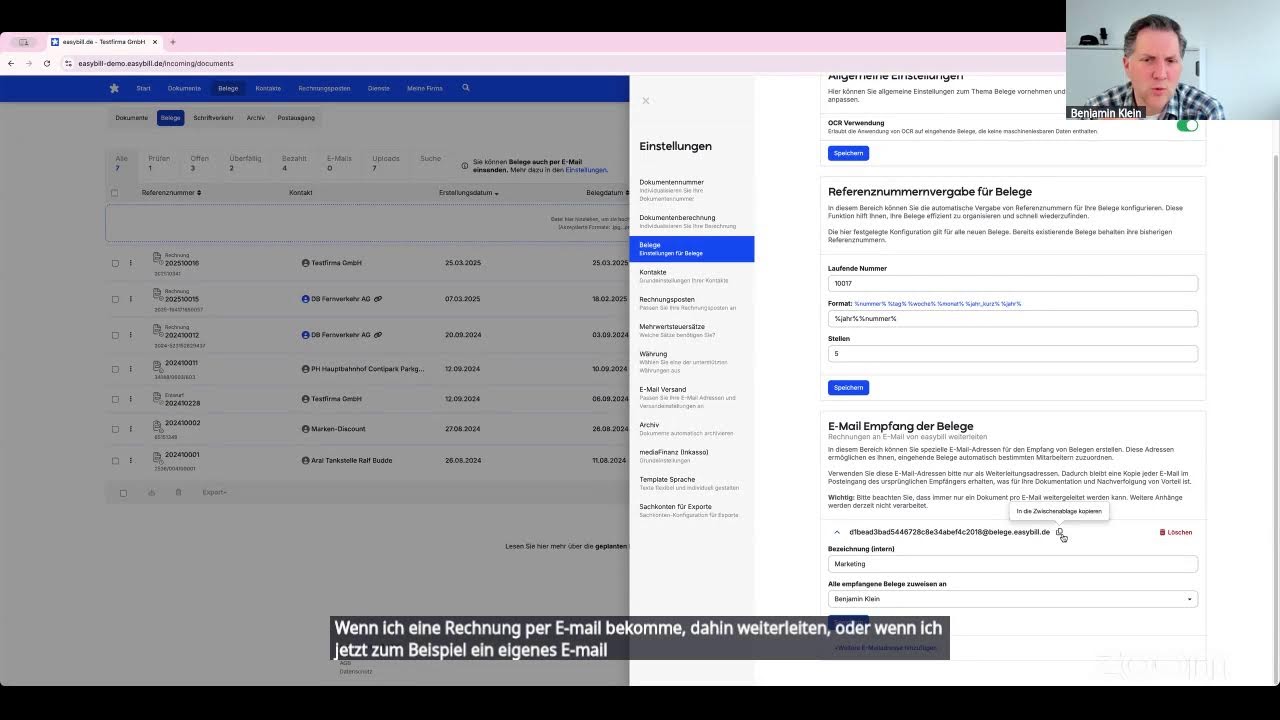The height and width of the screenshot is (720, 1280).
Task: Tick the bottom bulk-action checkbox
Action: point(123,493)
